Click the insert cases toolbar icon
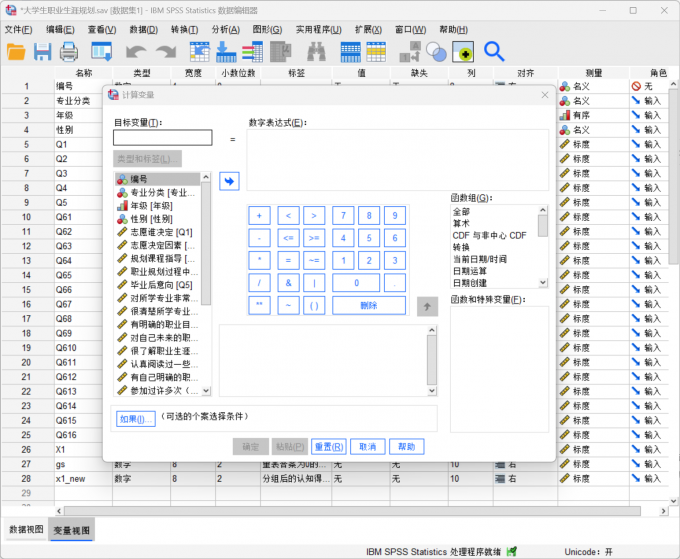The height and width of the screenshot is (559, 680). [350, 52]
